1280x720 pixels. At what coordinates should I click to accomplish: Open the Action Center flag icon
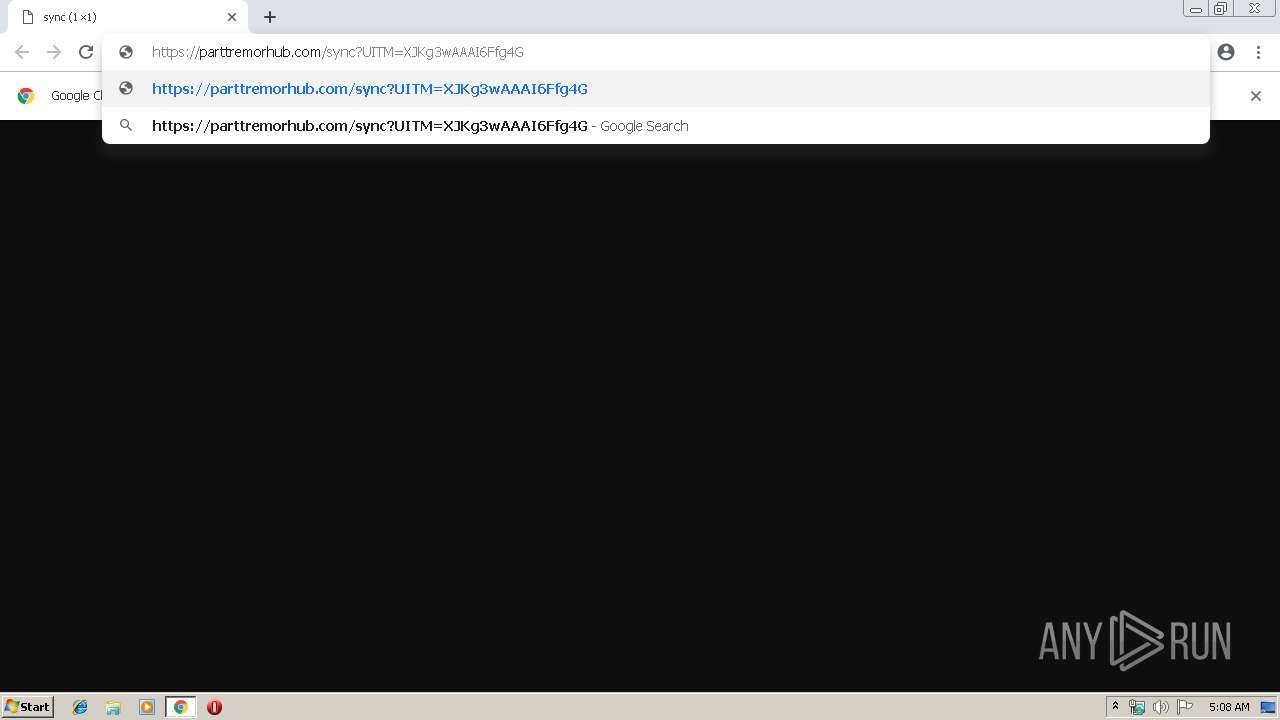click(1185, 707)
